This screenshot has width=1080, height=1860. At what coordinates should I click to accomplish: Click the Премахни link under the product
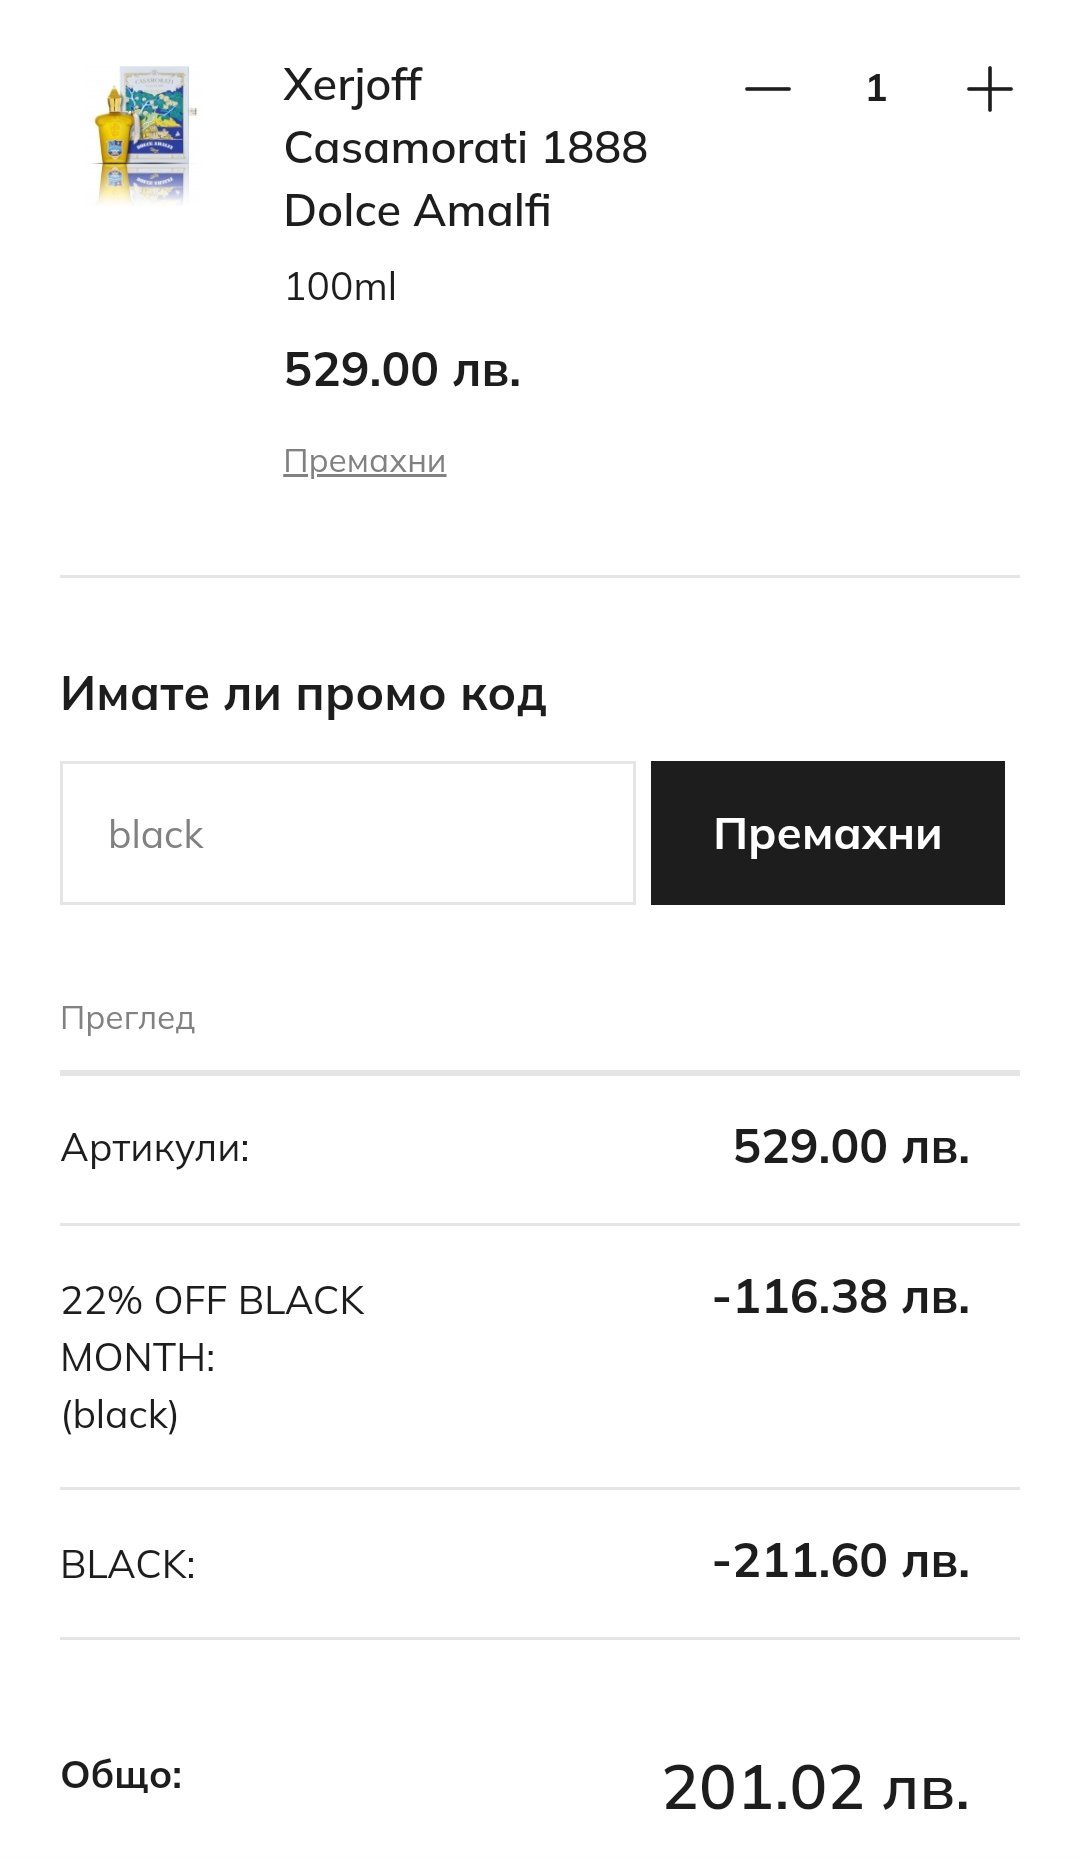point(364,461)
